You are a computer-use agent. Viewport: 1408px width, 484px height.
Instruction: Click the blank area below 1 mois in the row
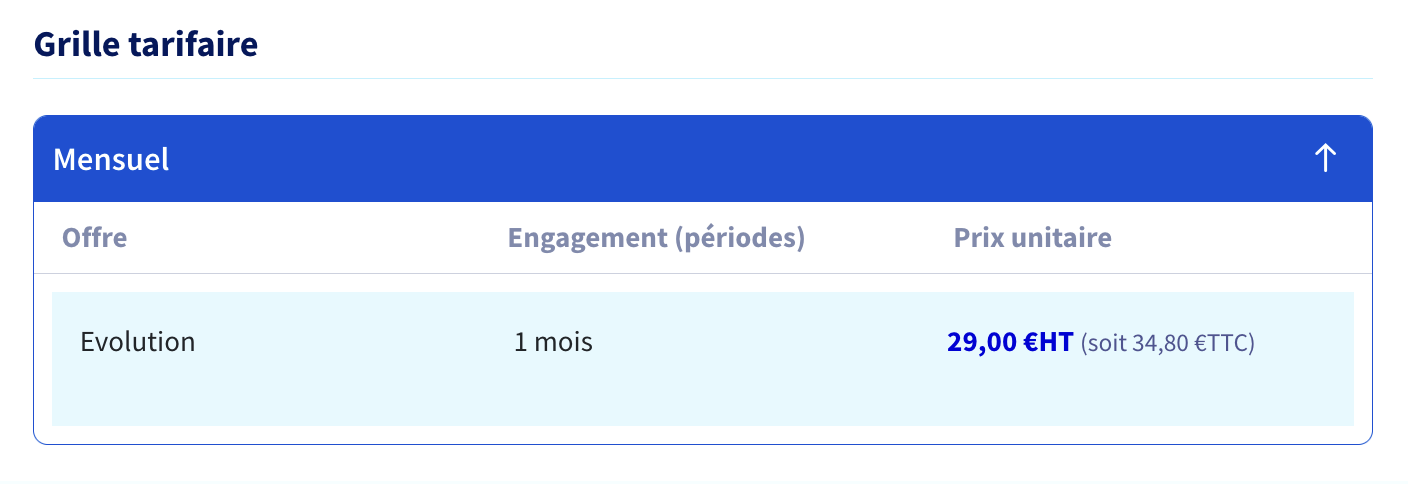[x=553, y=395]
